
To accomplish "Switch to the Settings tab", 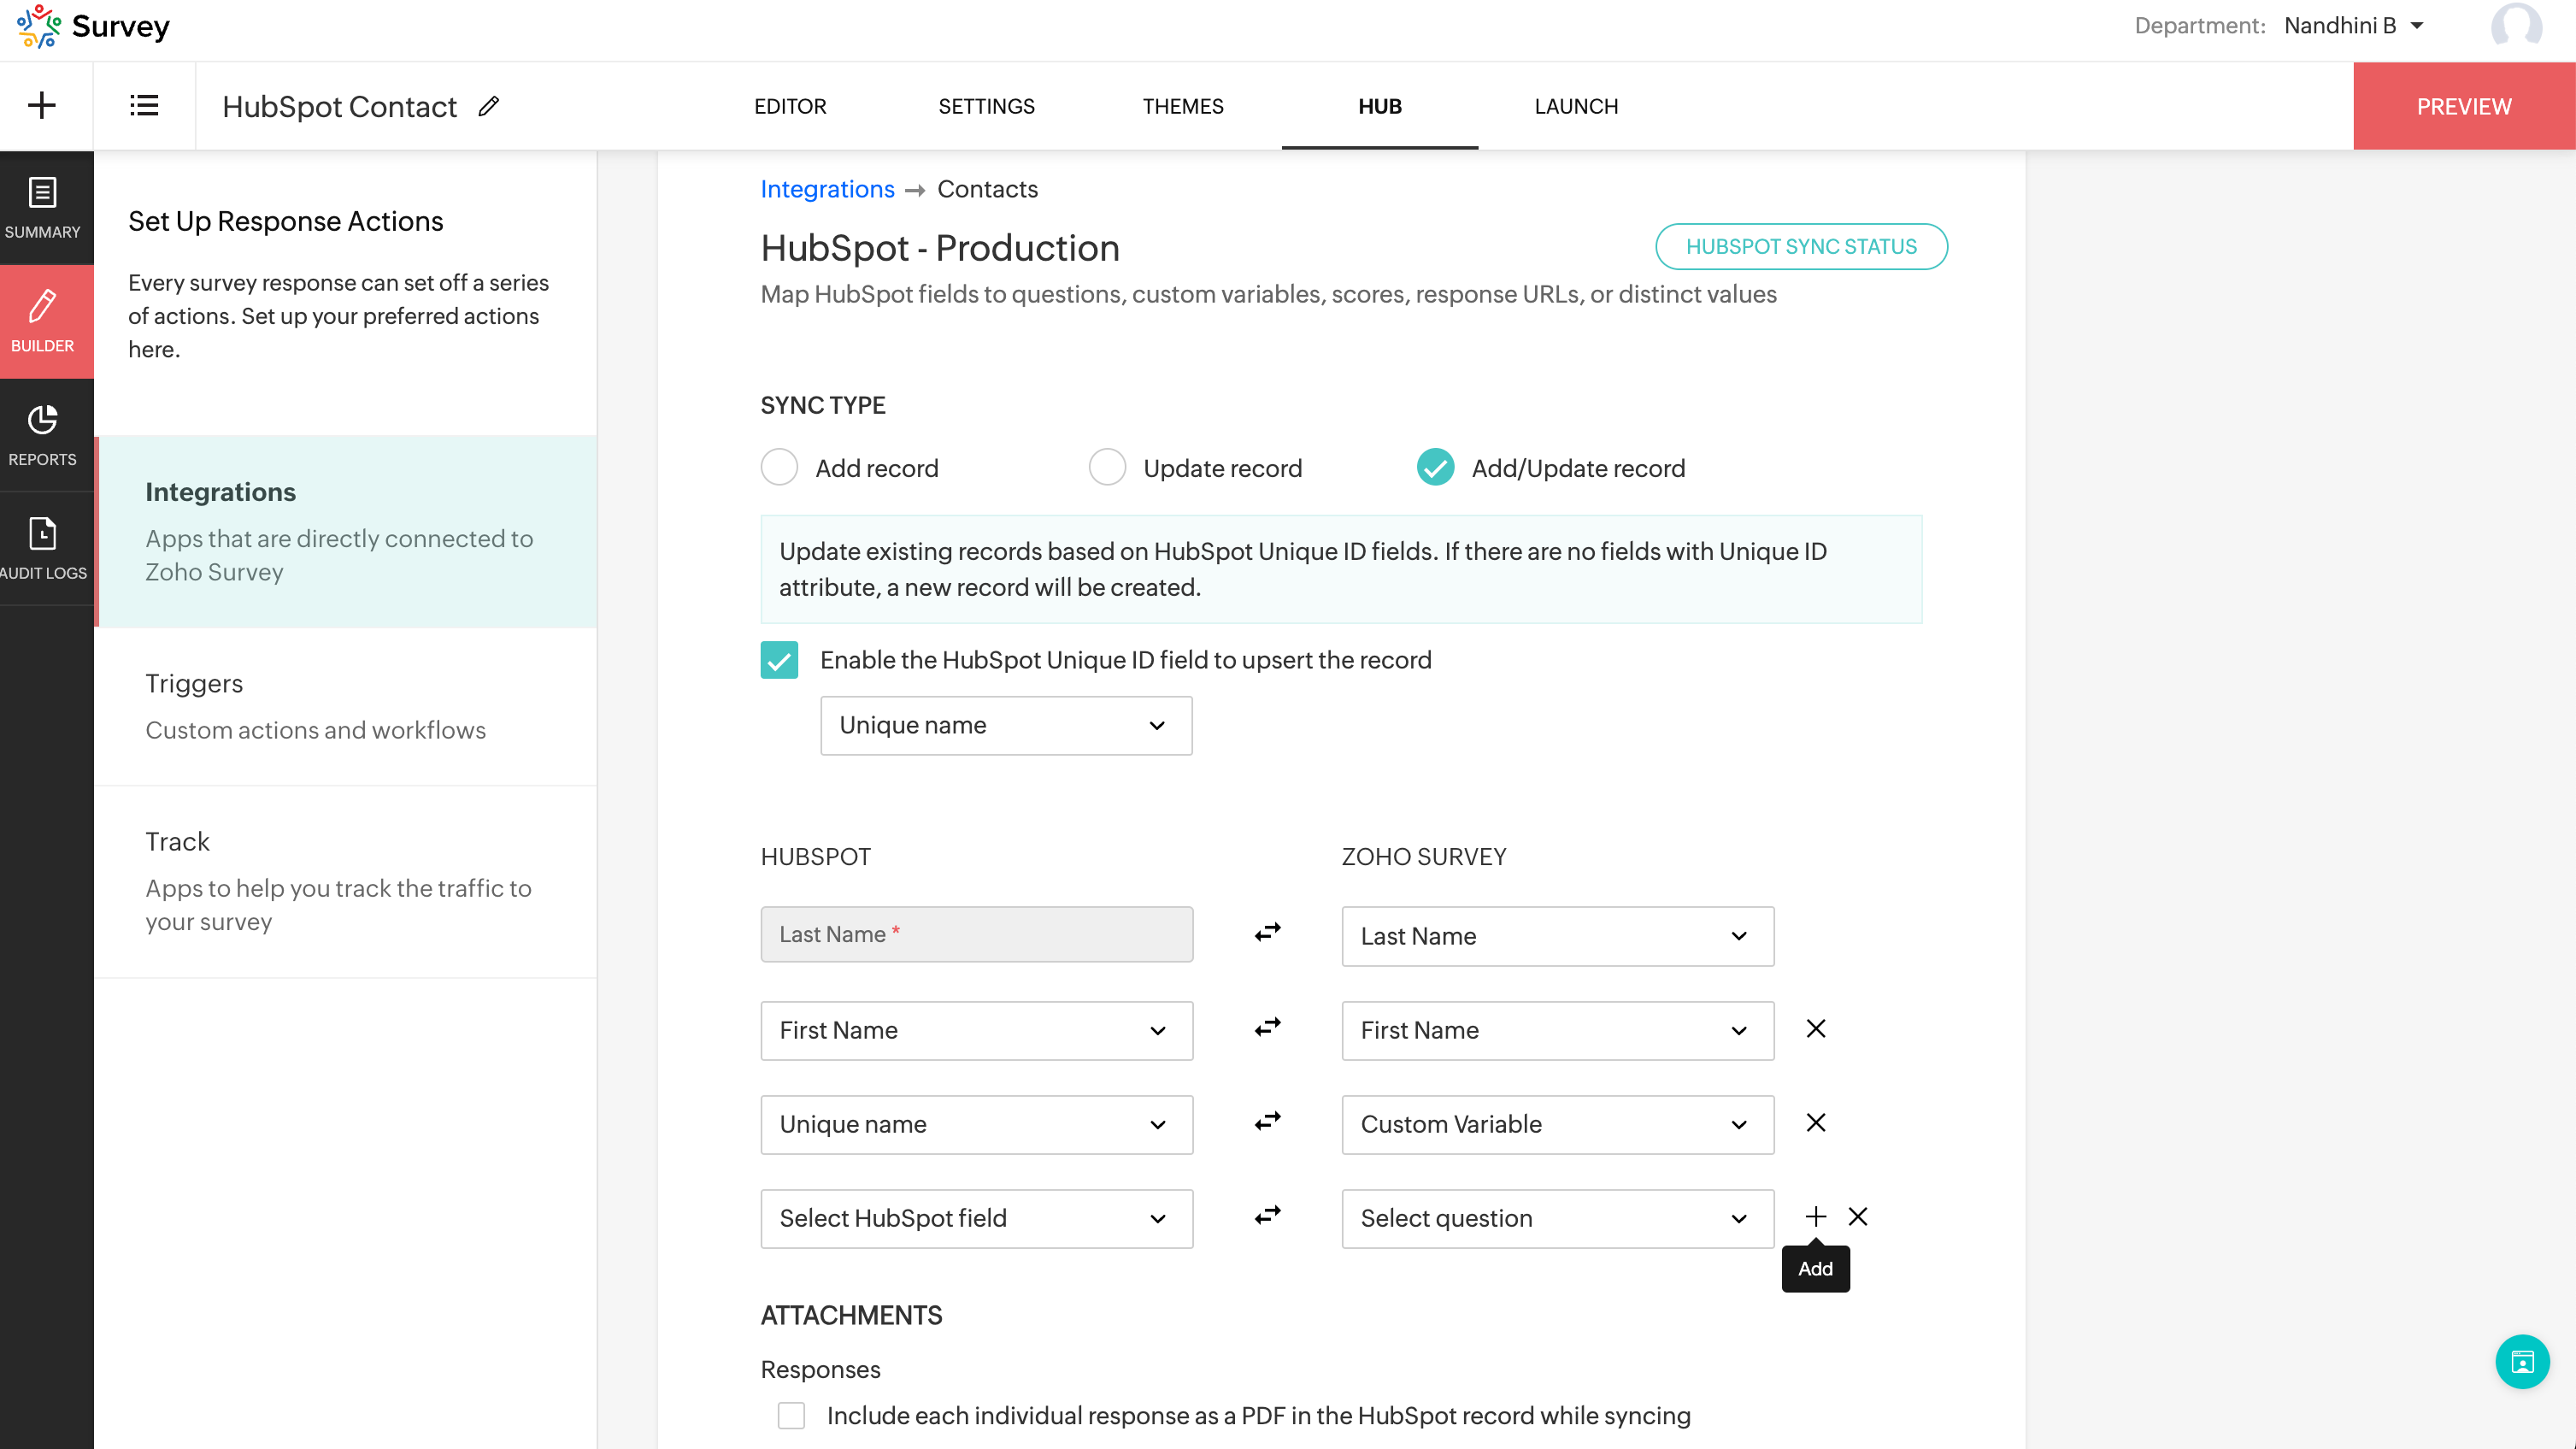I will pyautogui.click(x=986, y=106).
